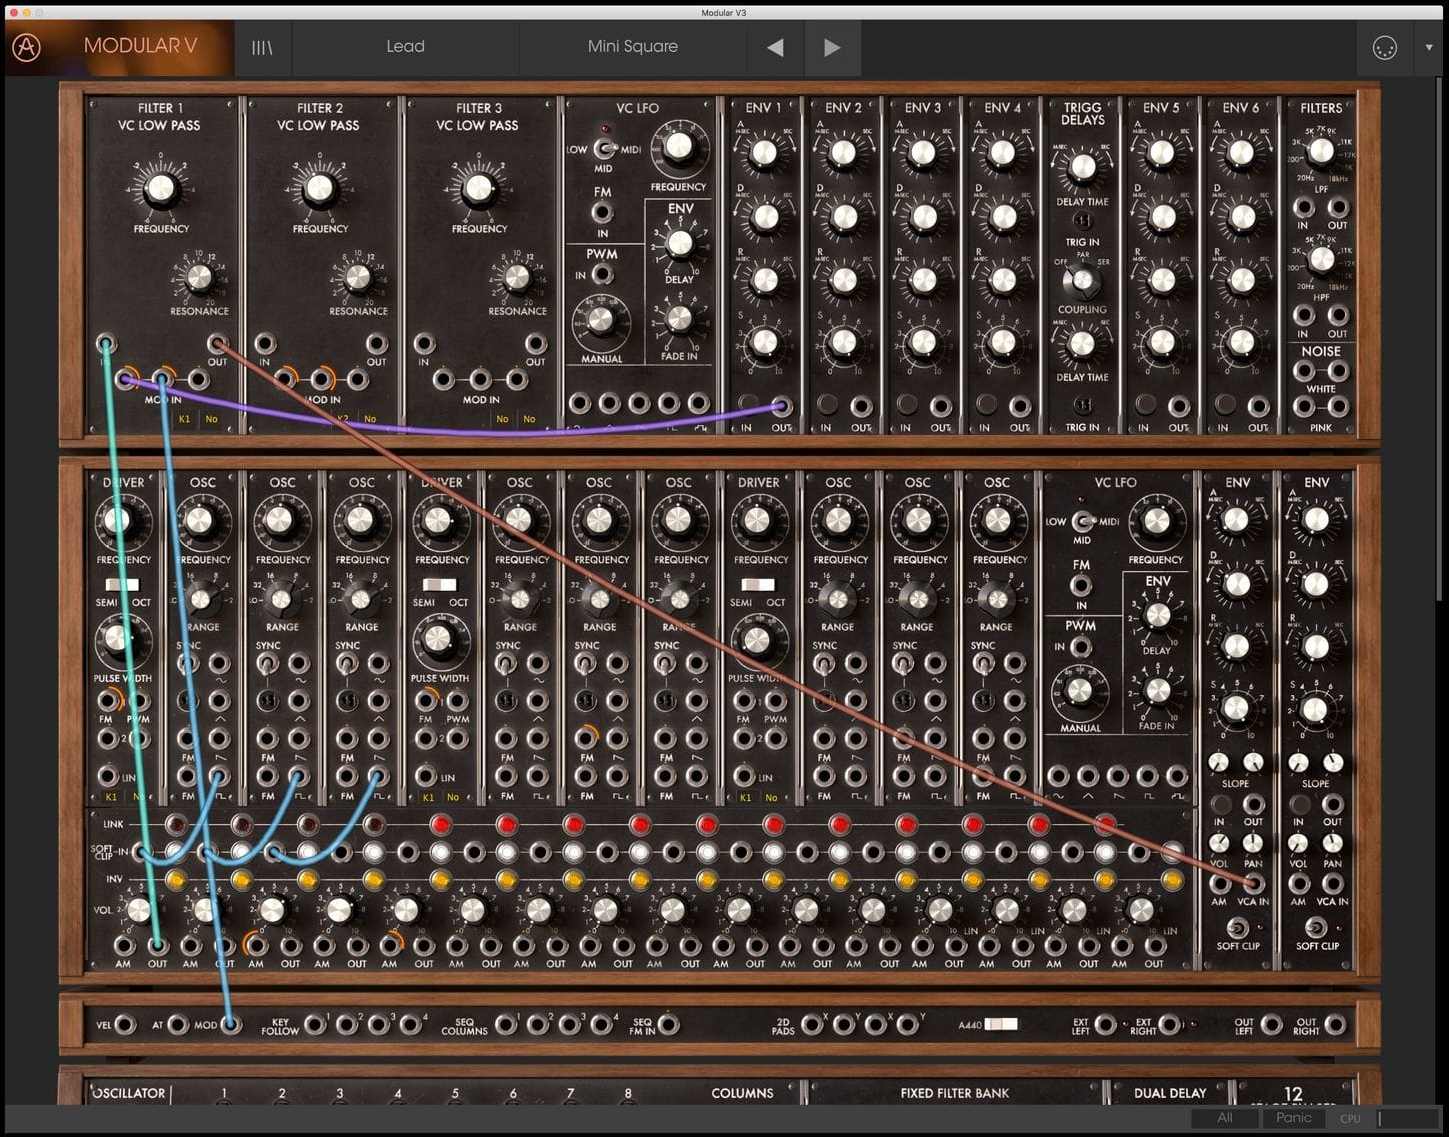Image resolution: width=1449 pixels, height=1137 pixels.
Task: Click the HPF IN jack in FILTERS
Action: click(1303, 316)
